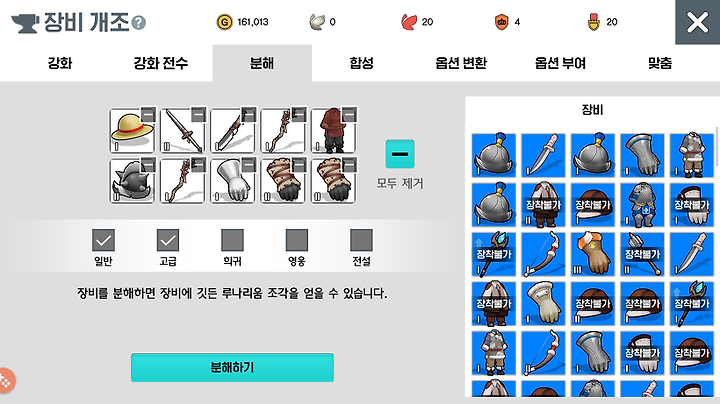Click the orange crown shield currency icon
This screenshot has width=720, height=404.
(501, 22)
